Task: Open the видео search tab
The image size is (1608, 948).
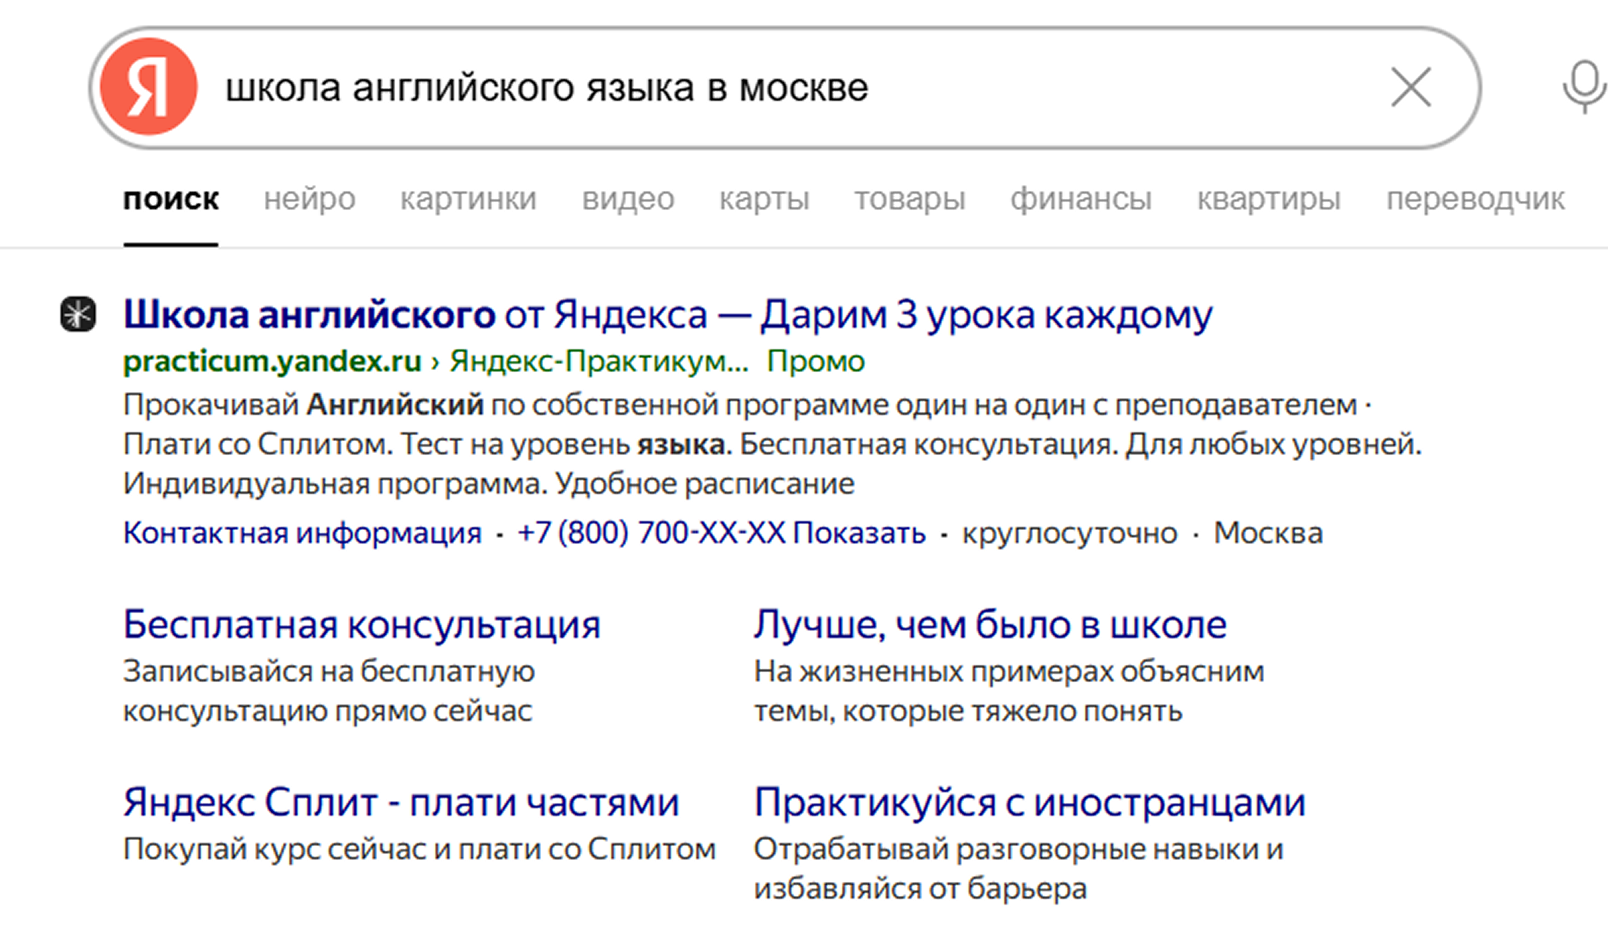Action: [x=628, y=199]
